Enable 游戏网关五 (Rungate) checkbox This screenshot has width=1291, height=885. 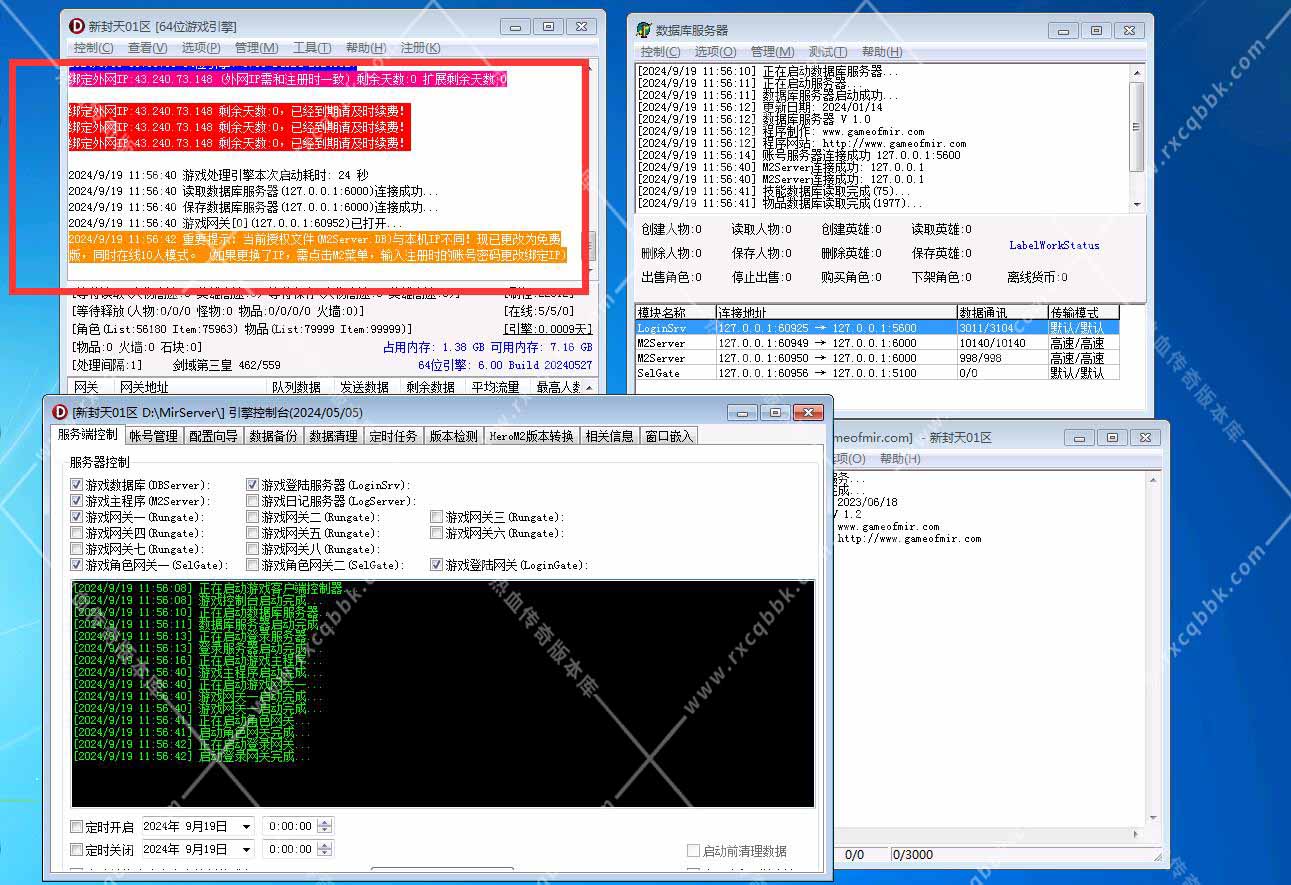click(x=253, y=533)
